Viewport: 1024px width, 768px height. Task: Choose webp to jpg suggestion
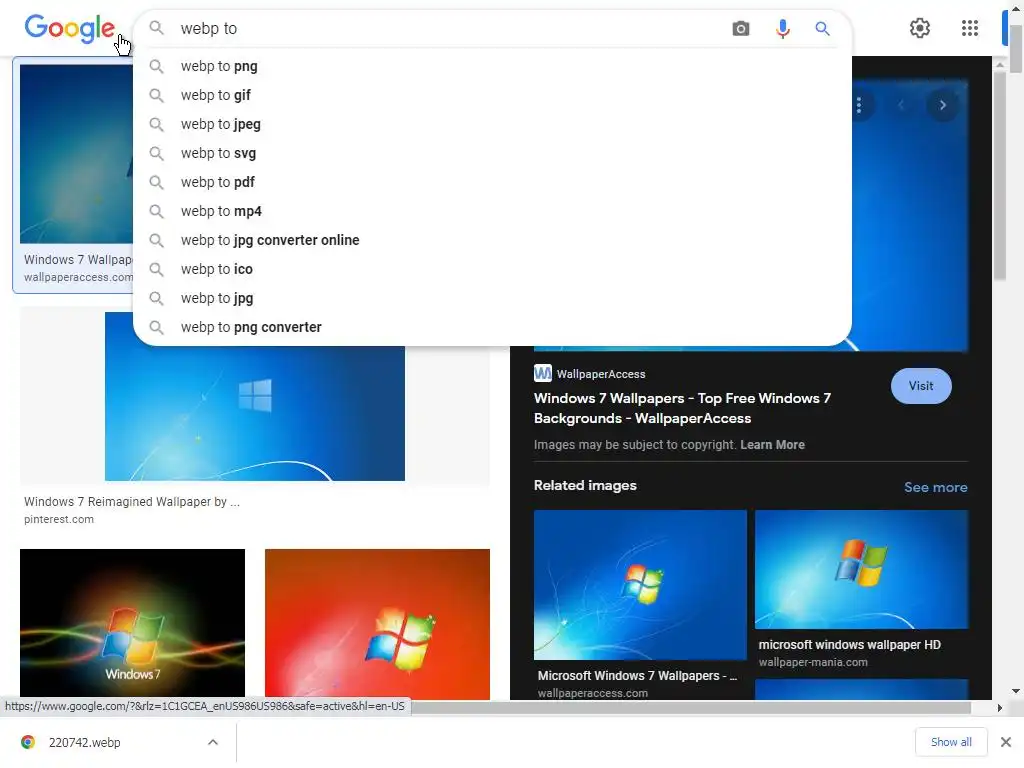[492, 298]
